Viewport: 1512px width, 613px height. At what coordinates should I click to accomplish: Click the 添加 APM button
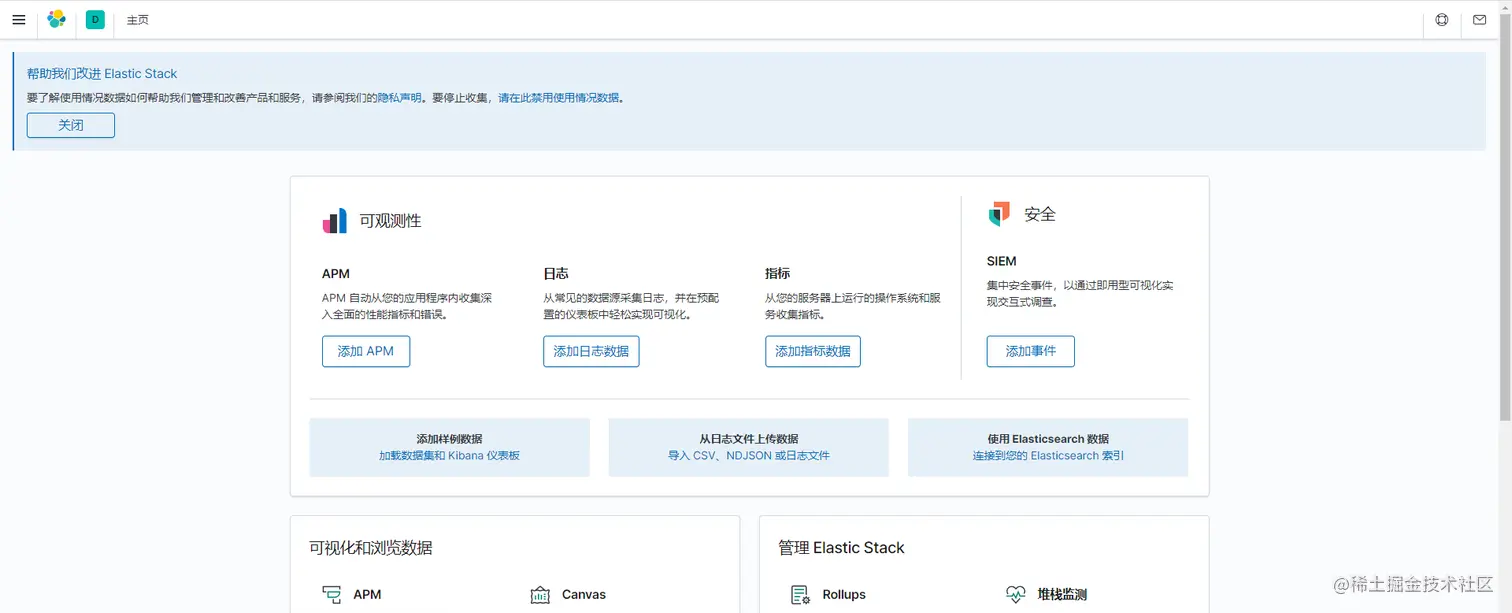pyautogui.click(x=366, y=351)
